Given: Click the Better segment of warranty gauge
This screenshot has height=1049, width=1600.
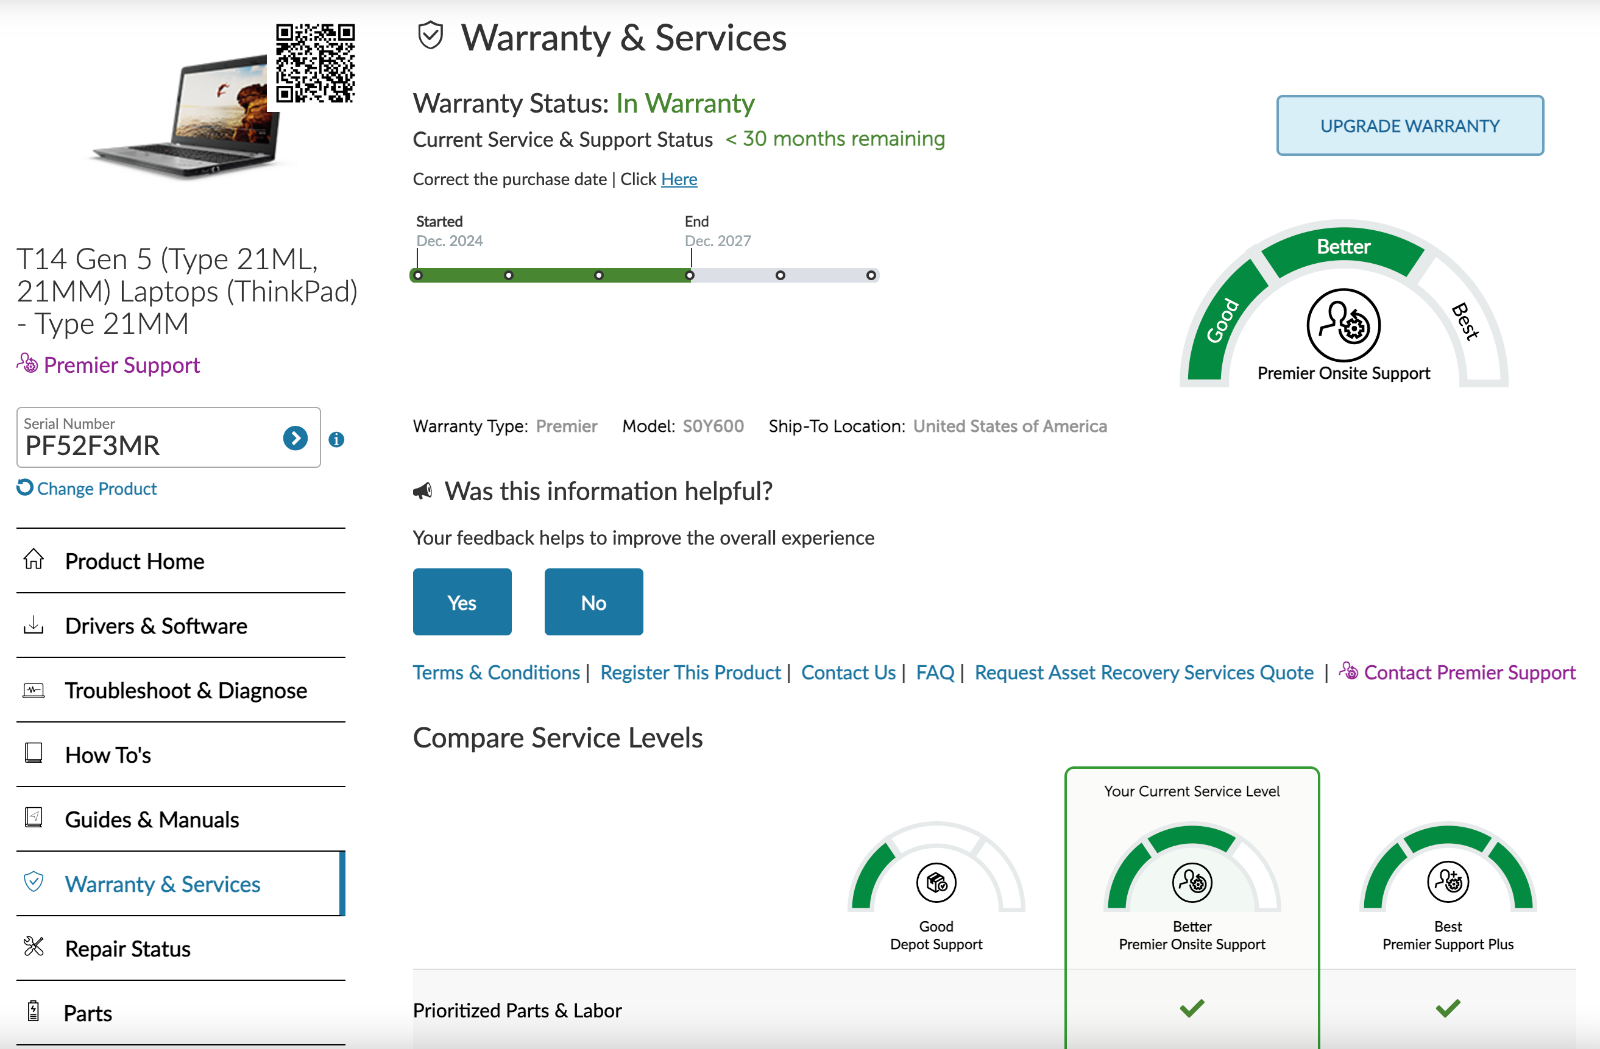Looking at the screenshot, I should pos(1344,249).
